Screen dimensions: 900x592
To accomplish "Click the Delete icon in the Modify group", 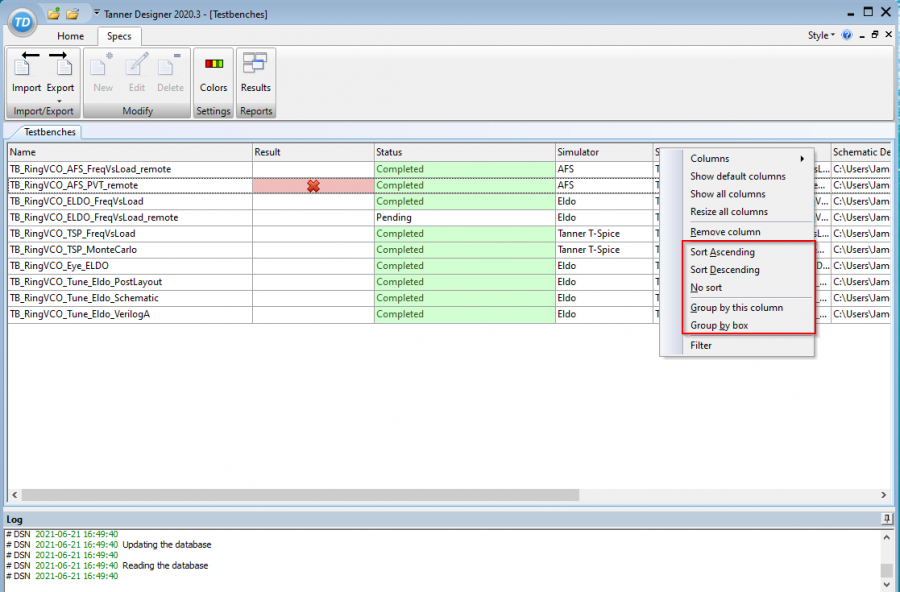I will pos(169,75).
